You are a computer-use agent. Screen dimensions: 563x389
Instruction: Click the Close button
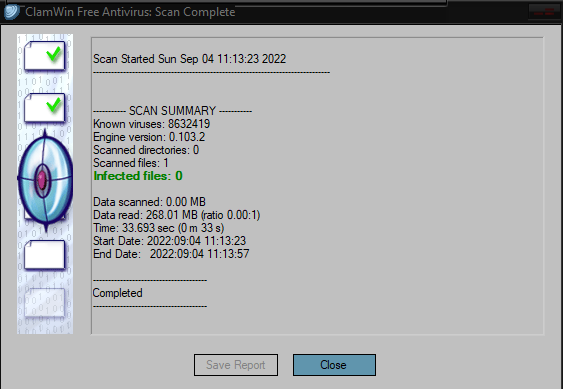point(334,365)
